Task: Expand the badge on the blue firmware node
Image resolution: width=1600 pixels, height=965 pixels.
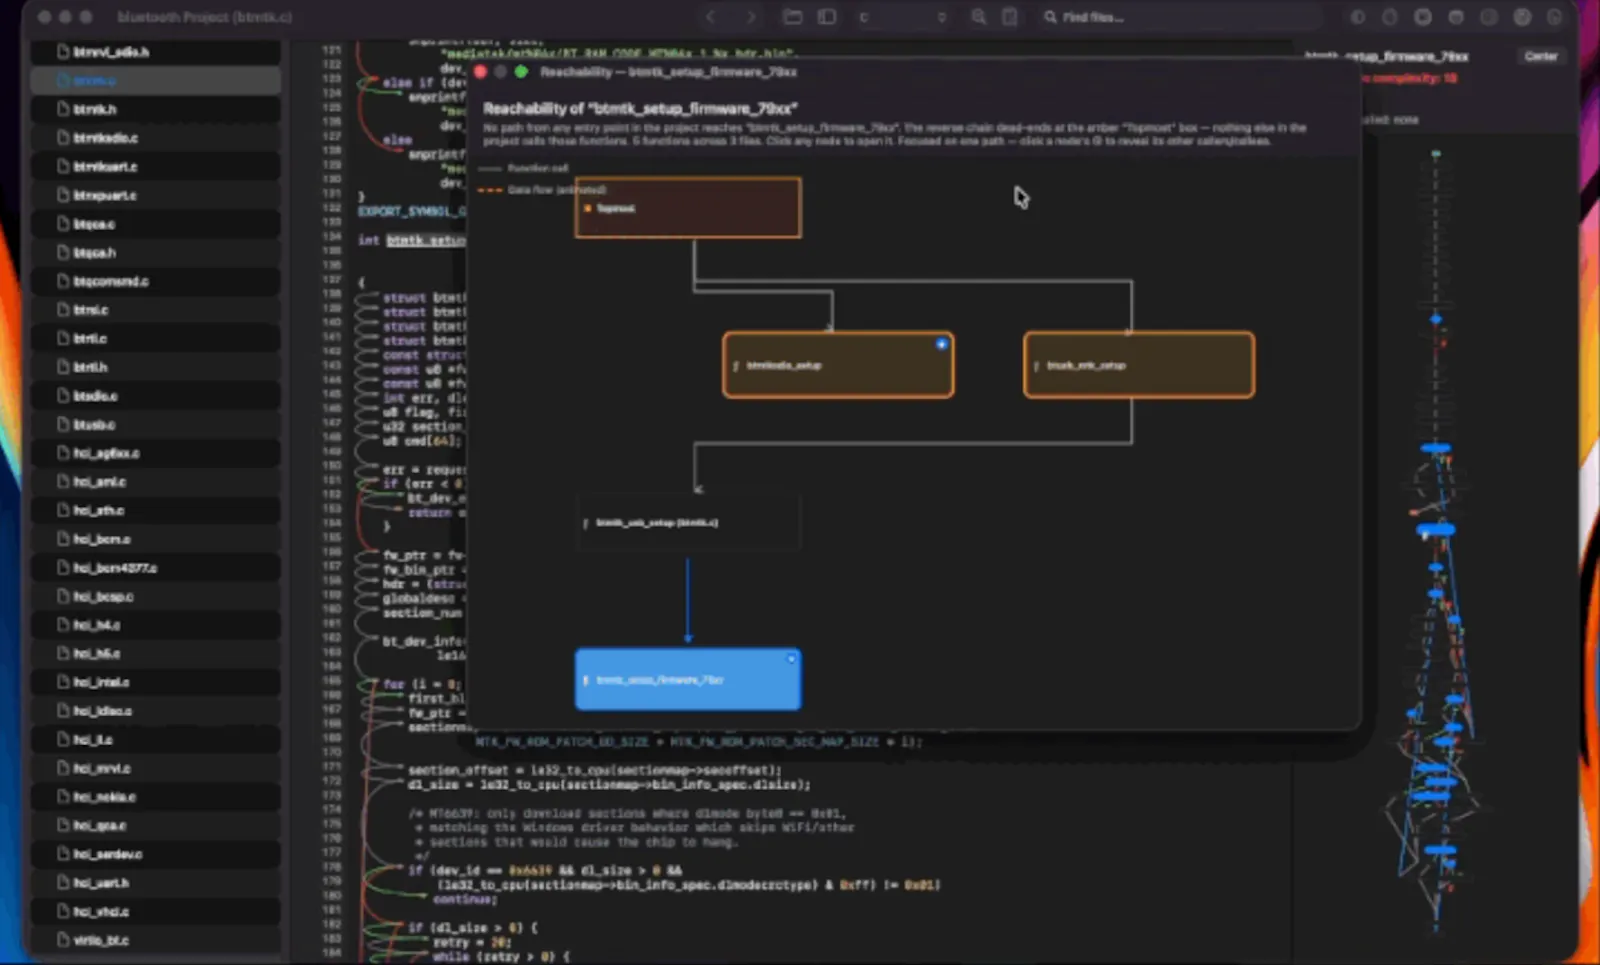Action: pyautogui.click(x=791, y=659)
